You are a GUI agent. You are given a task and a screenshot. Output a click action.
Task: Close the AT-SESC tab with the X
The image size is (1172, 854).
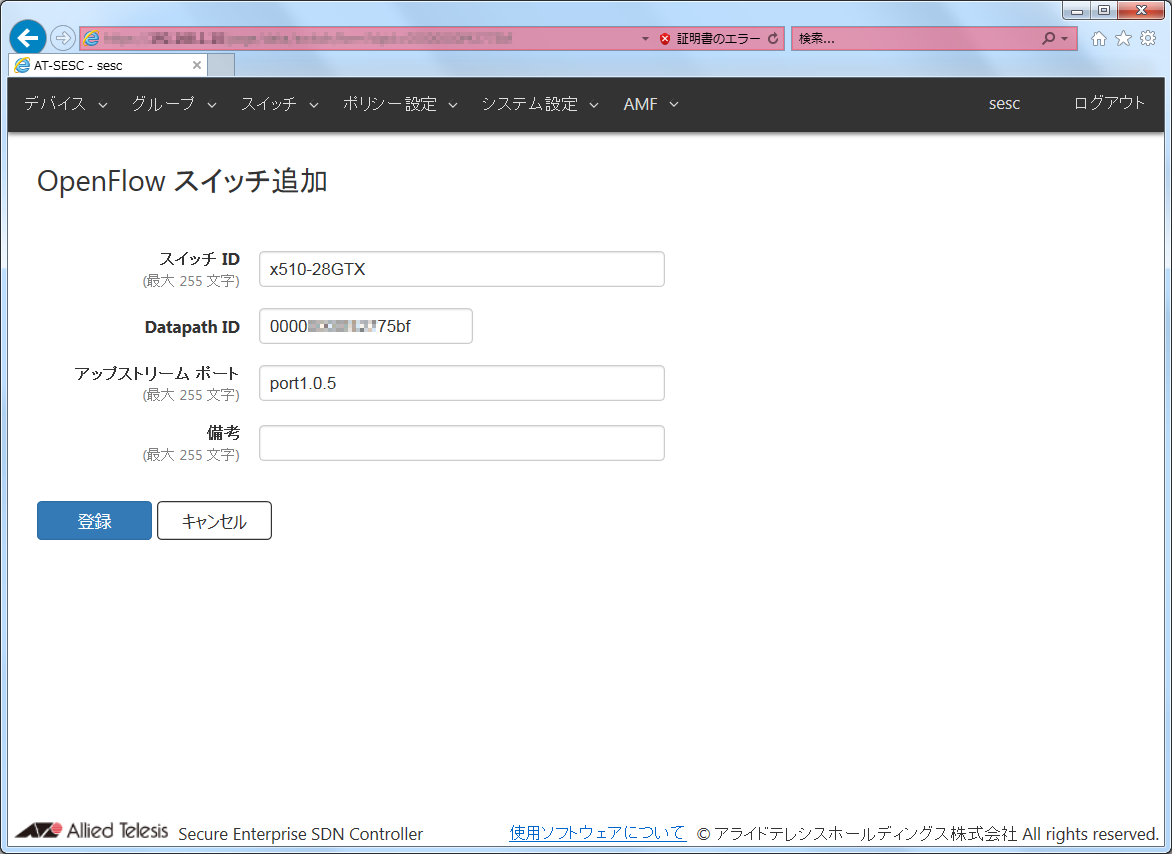[197, 65]
